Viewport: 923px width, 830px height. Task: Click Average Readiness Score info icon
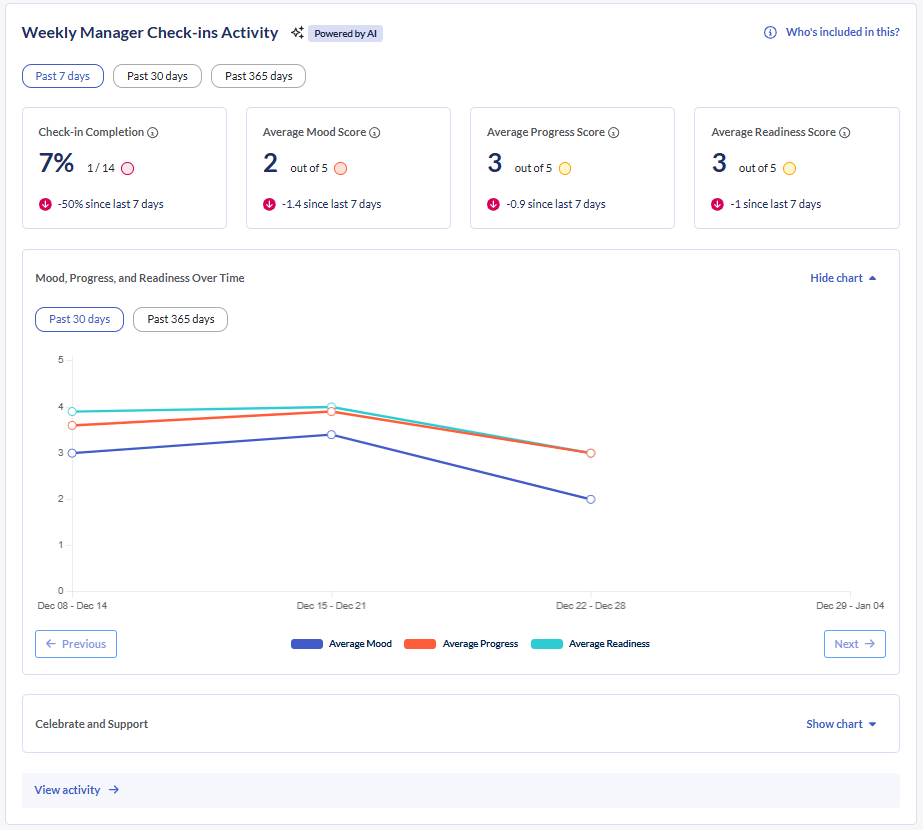(x=845, y=132)
